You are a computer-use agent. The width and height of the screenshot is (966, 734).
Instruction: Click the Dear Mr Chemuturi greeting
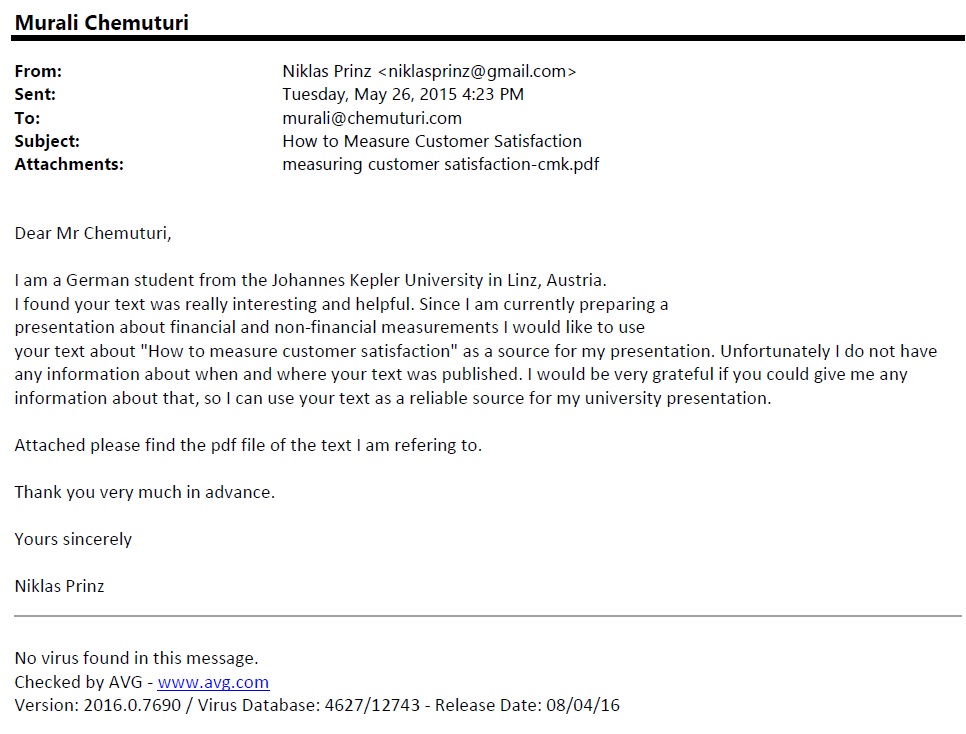point(93,233)
